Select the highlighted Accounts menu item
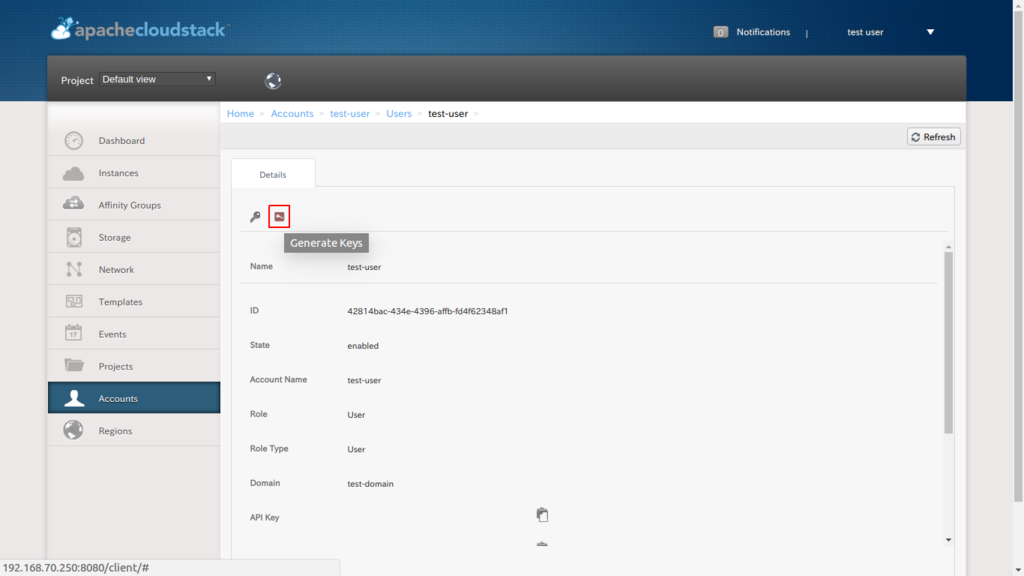 (134, 398)
